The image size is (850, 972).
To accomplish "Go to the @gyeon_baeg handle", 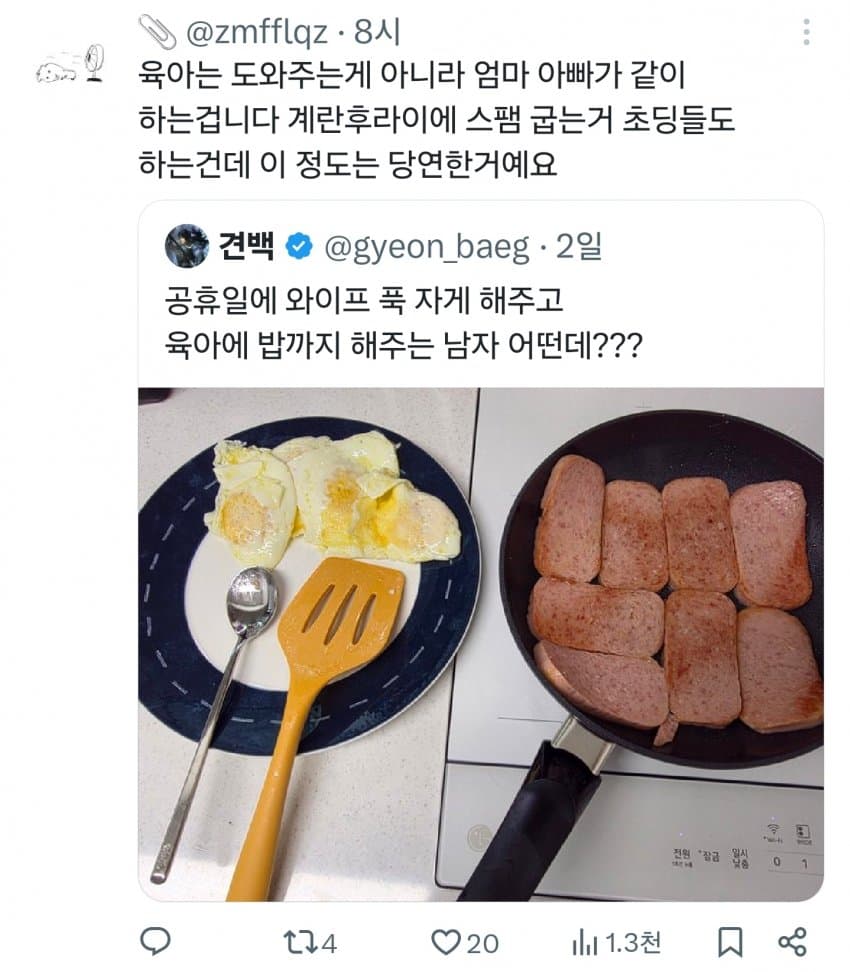I will point(426,247).
